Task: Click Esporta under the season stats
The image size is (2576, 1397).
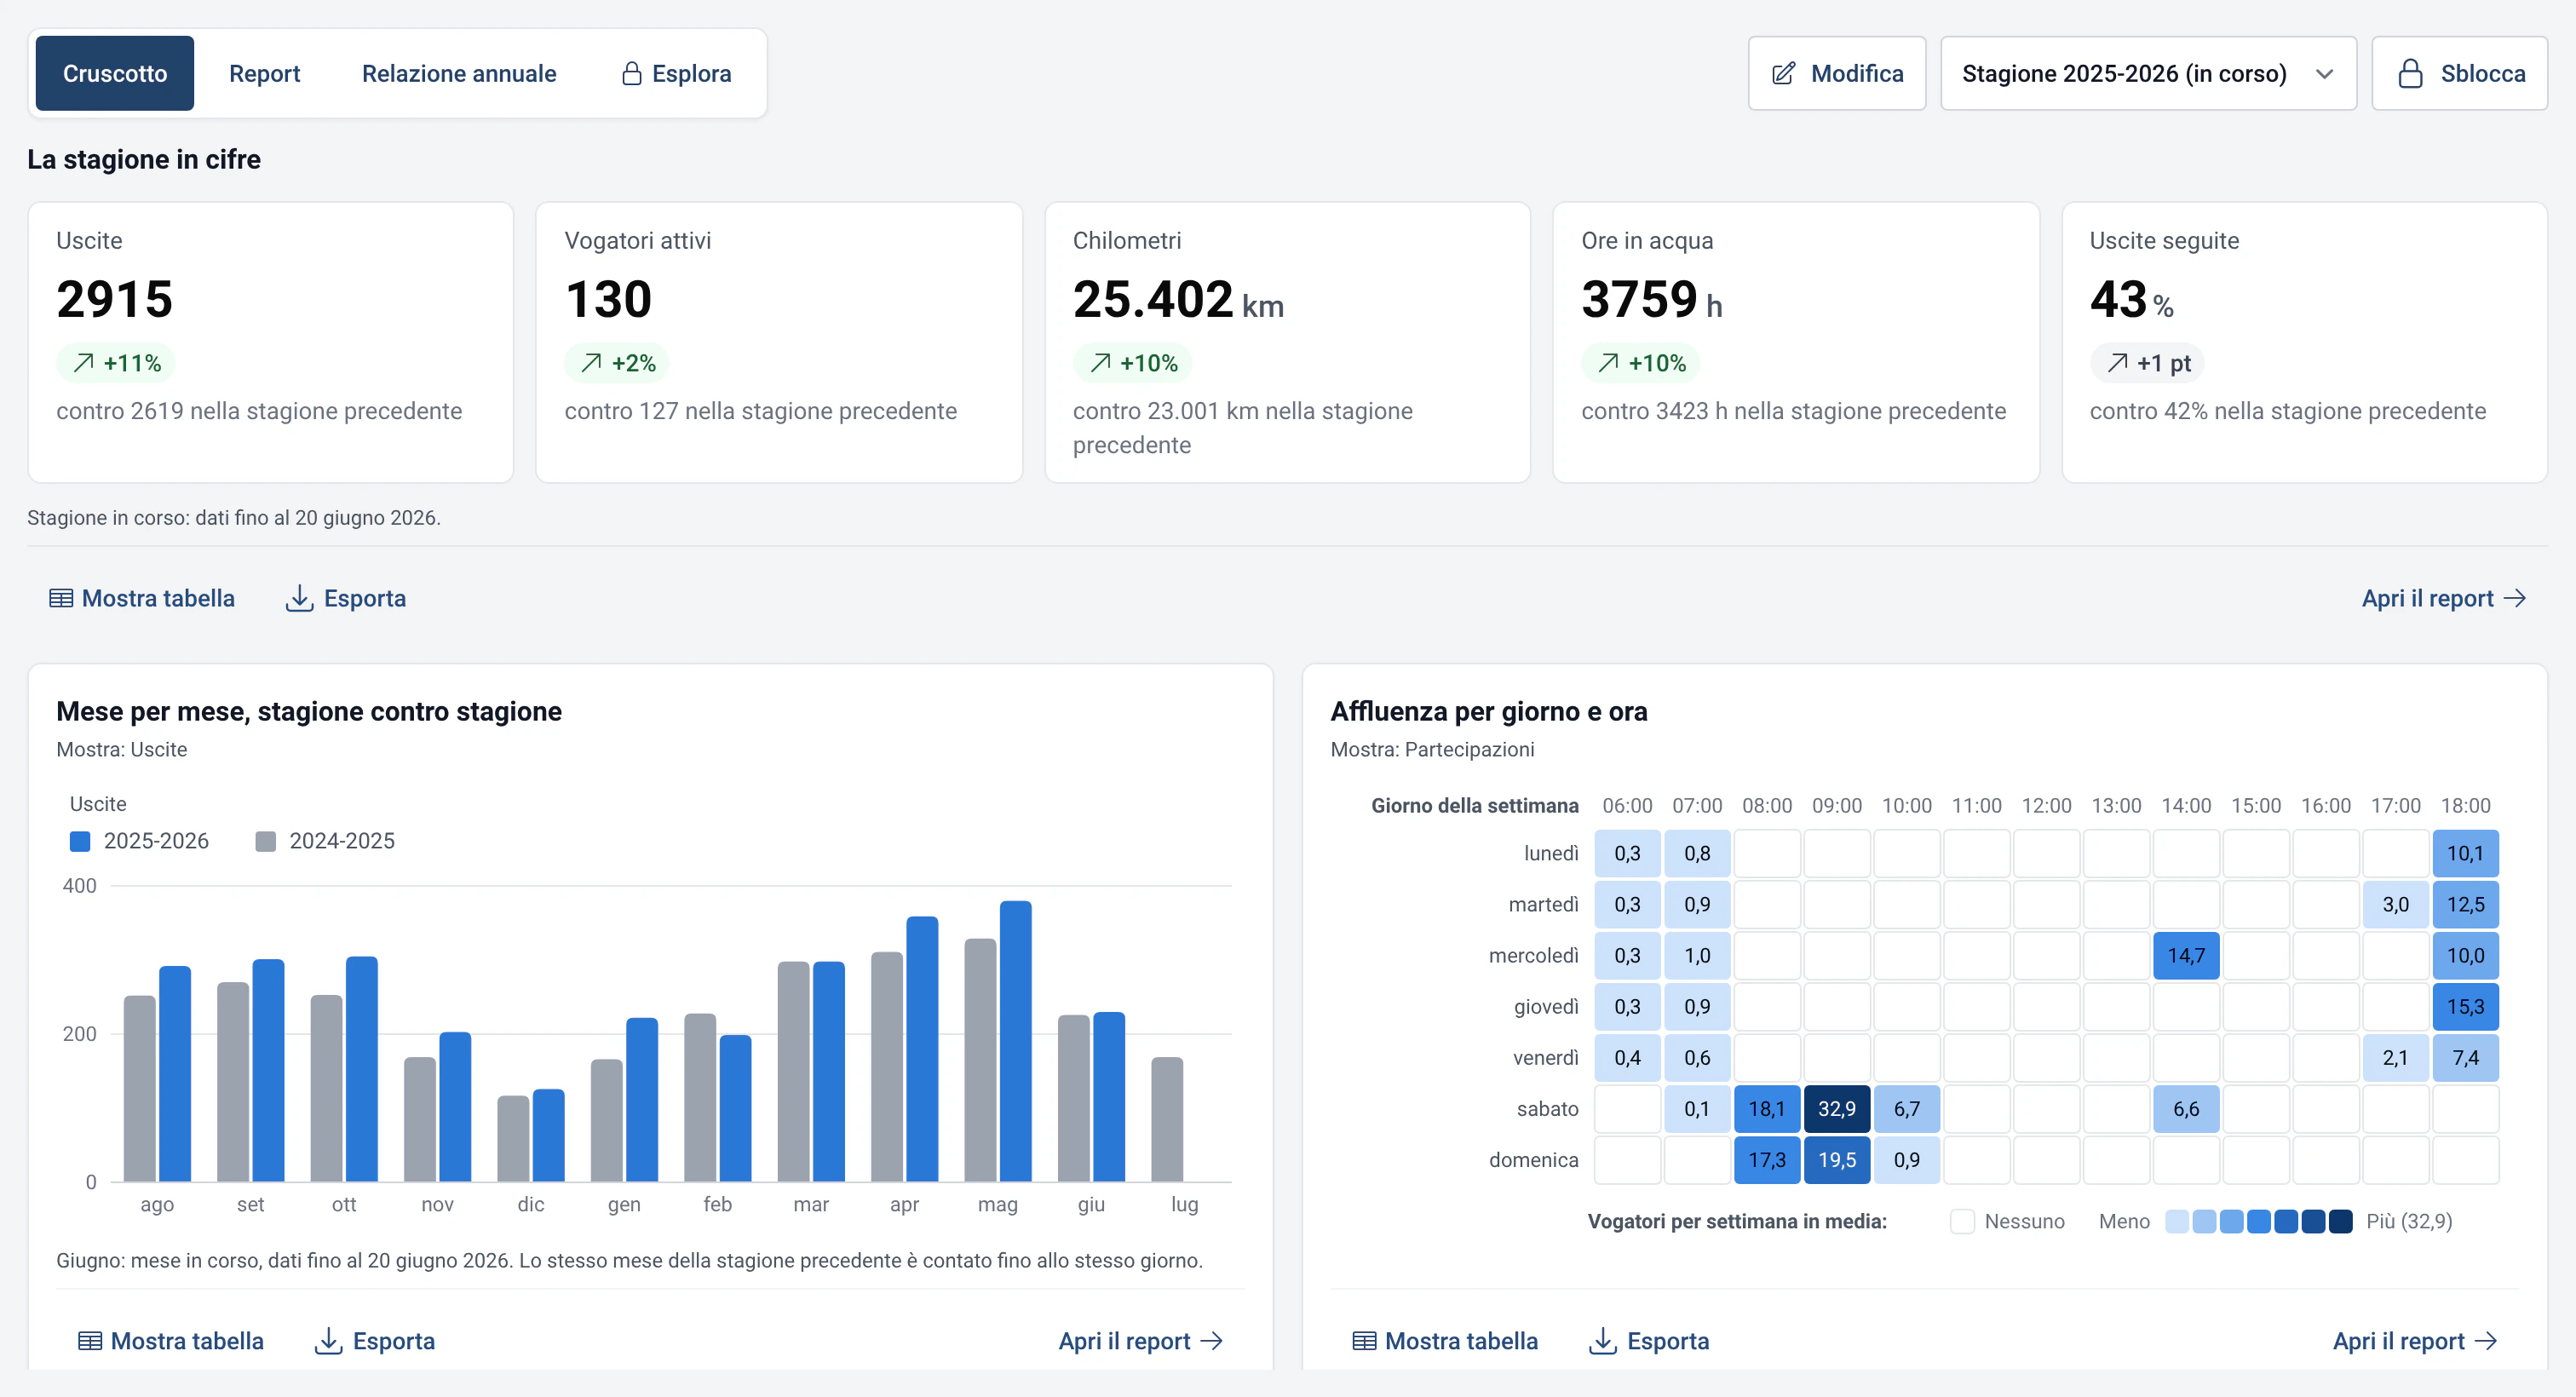Action: coord(346,598)
